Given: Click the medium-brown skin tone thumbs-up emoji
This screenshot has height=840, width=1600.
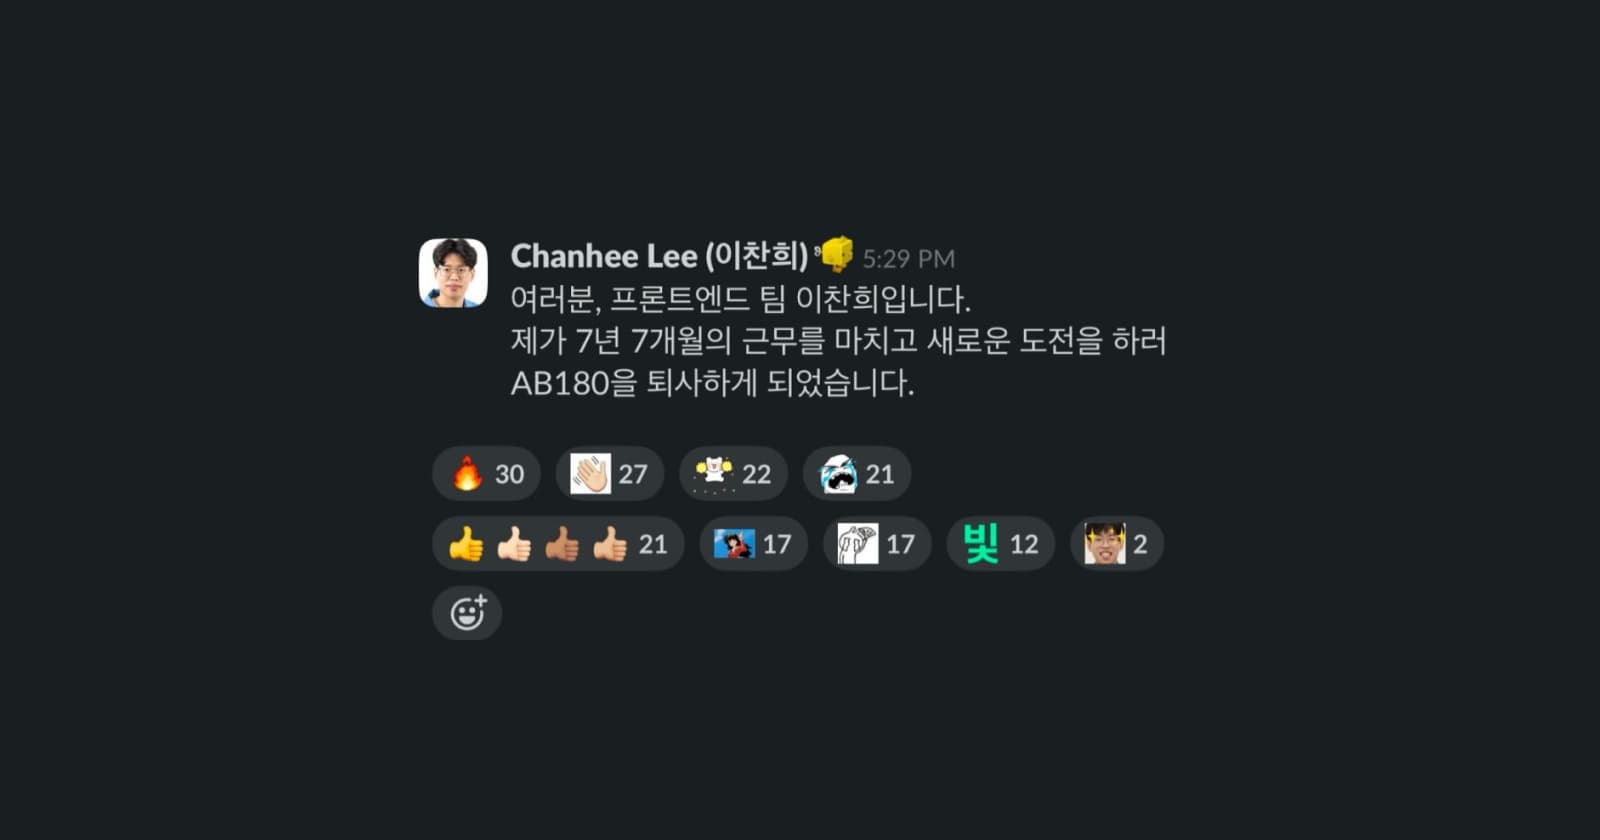Looking at the screenshot, I should click(562, 544).
